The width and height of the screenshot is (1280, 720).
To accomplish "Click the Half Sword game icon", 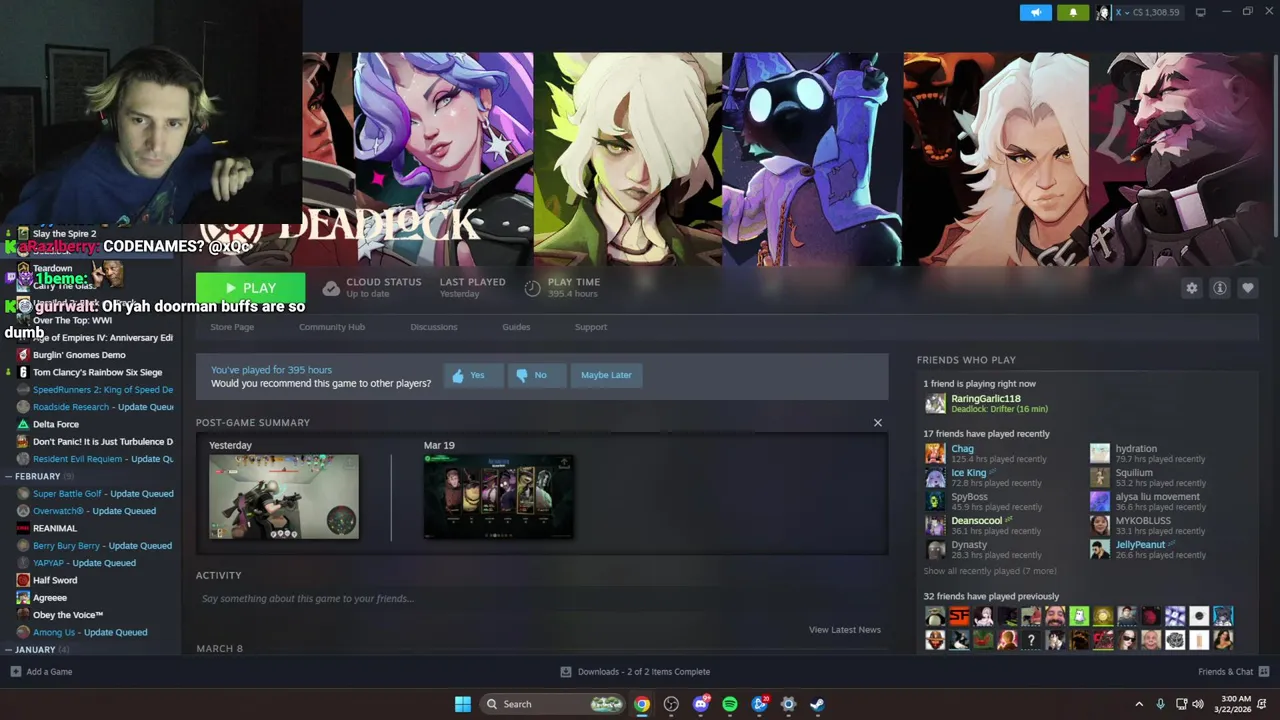I will pos(23,580).
